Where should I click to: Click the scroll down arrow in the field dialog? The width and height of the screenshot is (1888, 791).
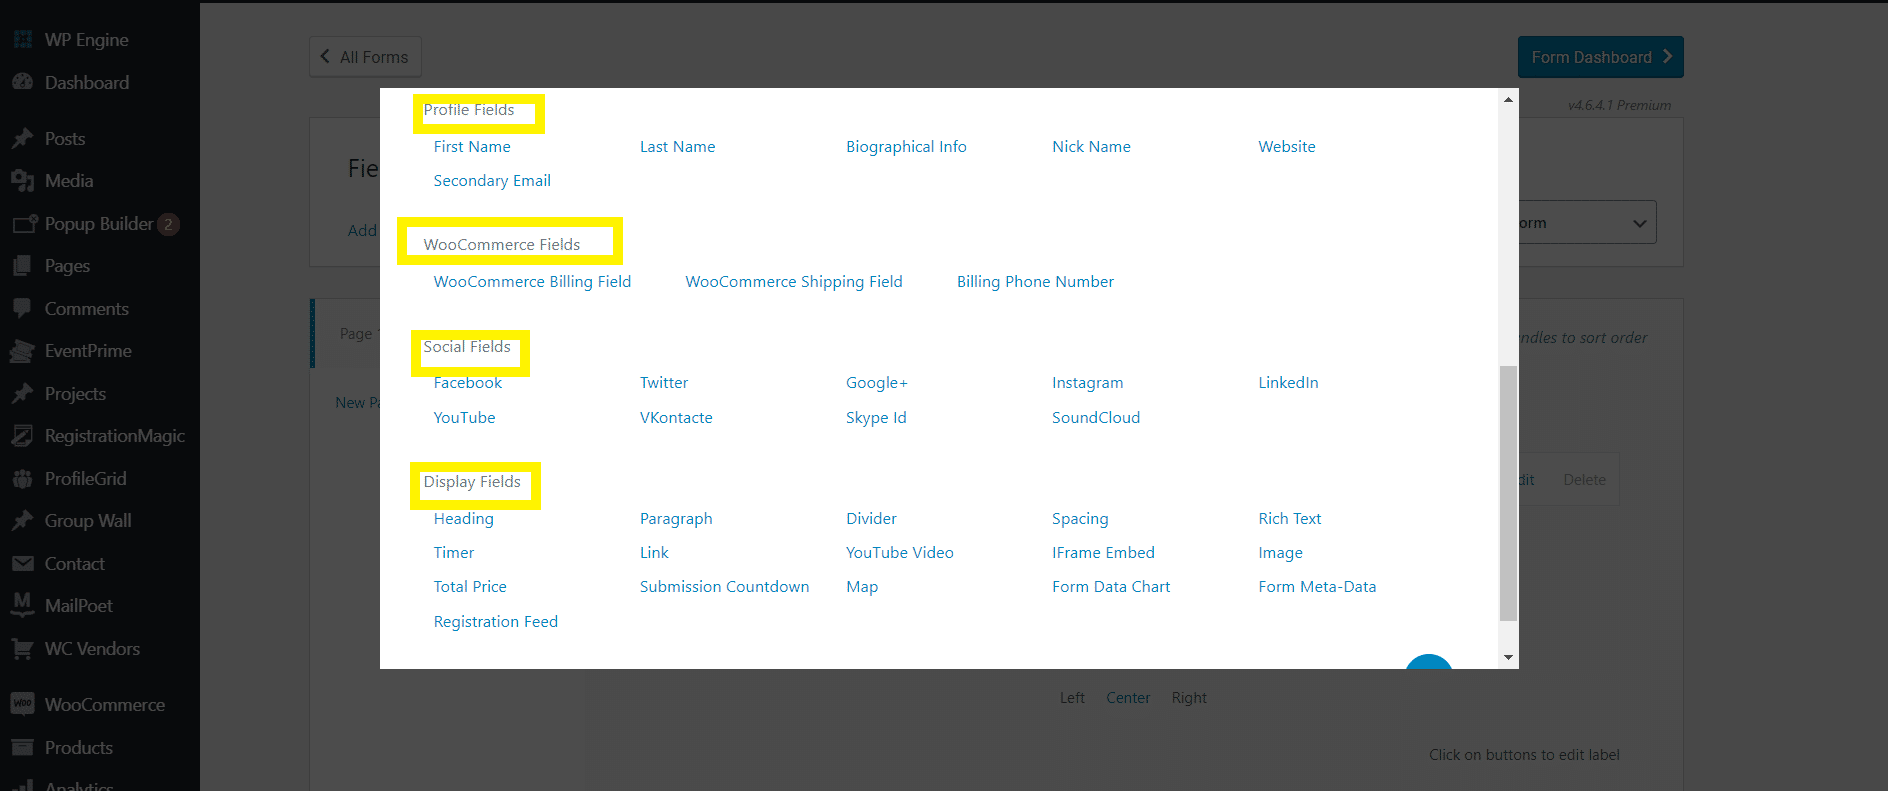1508,657
